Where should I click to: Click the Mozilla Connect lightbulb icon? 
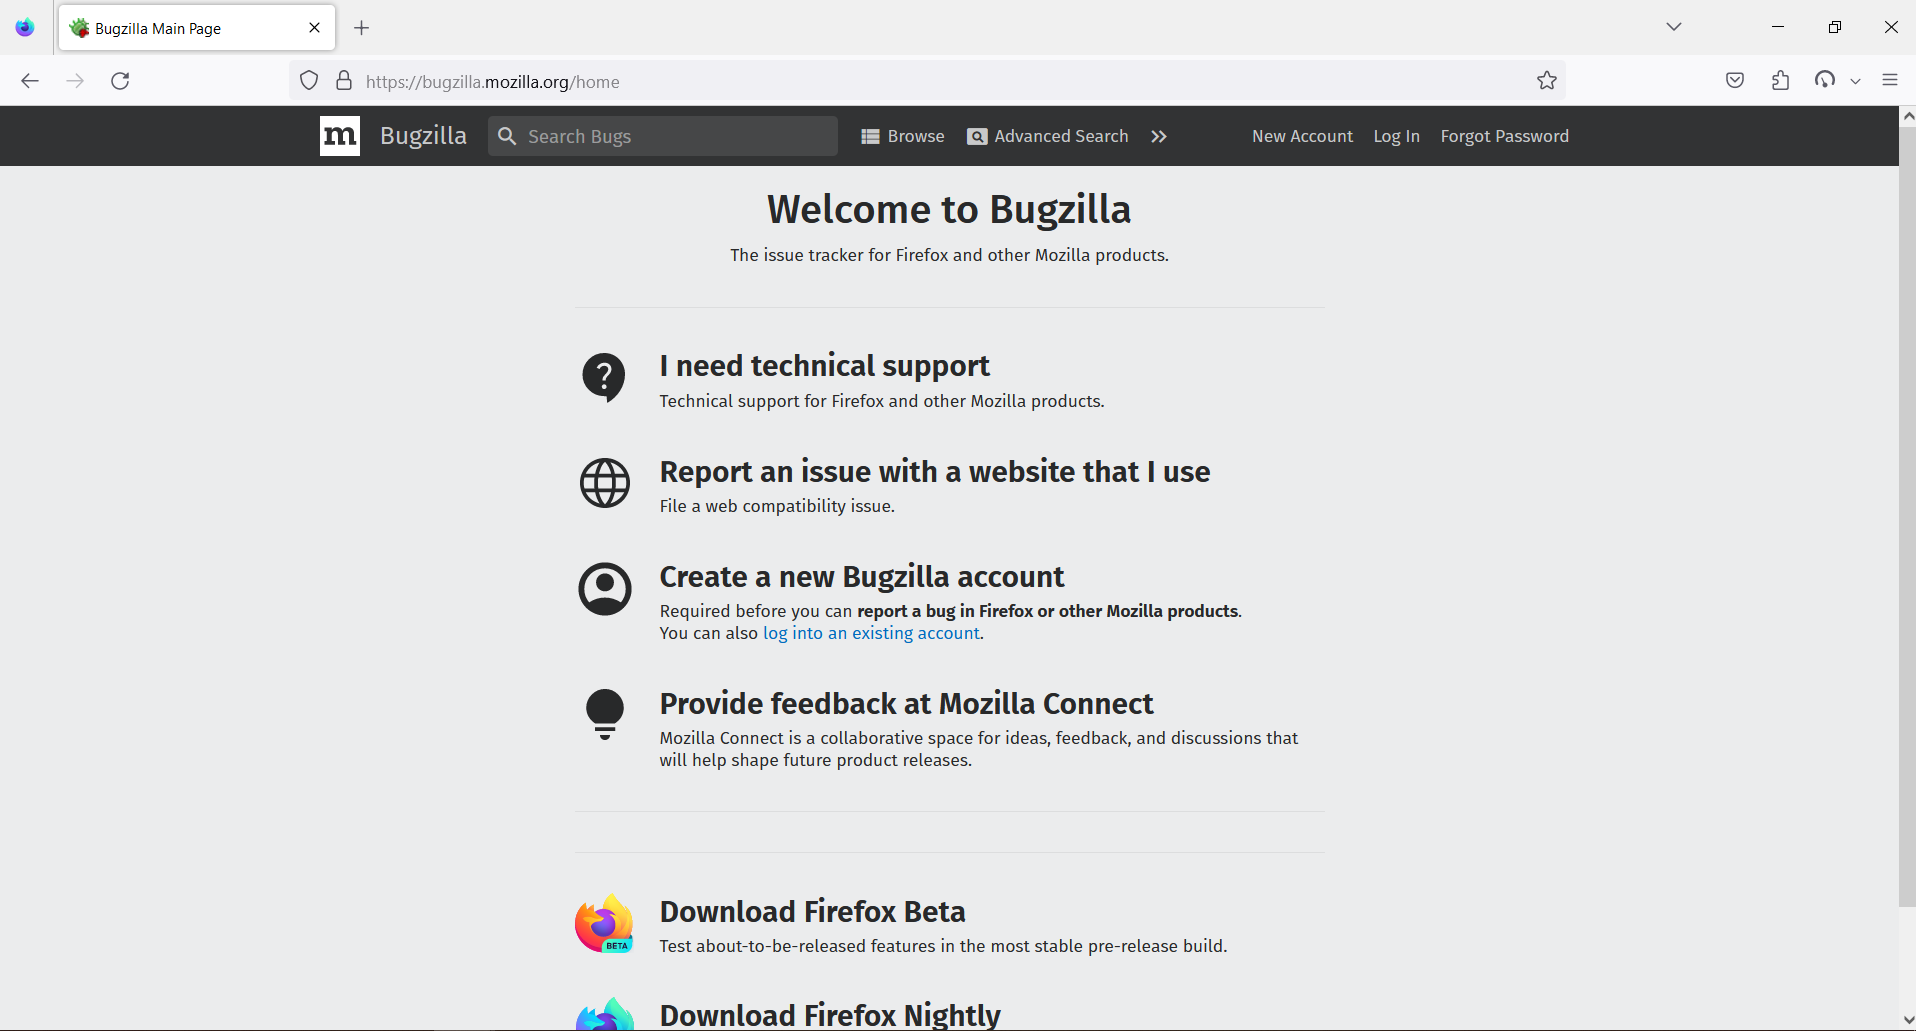pos(604,714)
